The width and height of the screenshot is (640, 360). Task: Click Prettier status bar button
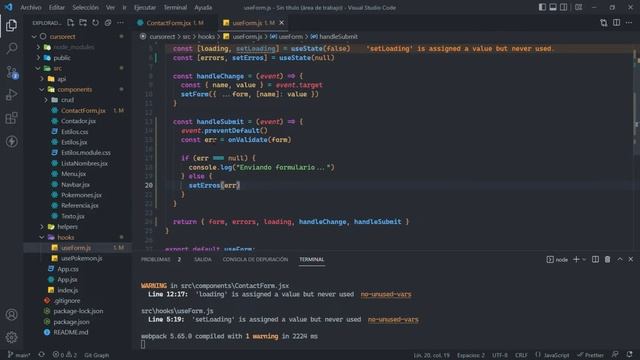[590, 355]
